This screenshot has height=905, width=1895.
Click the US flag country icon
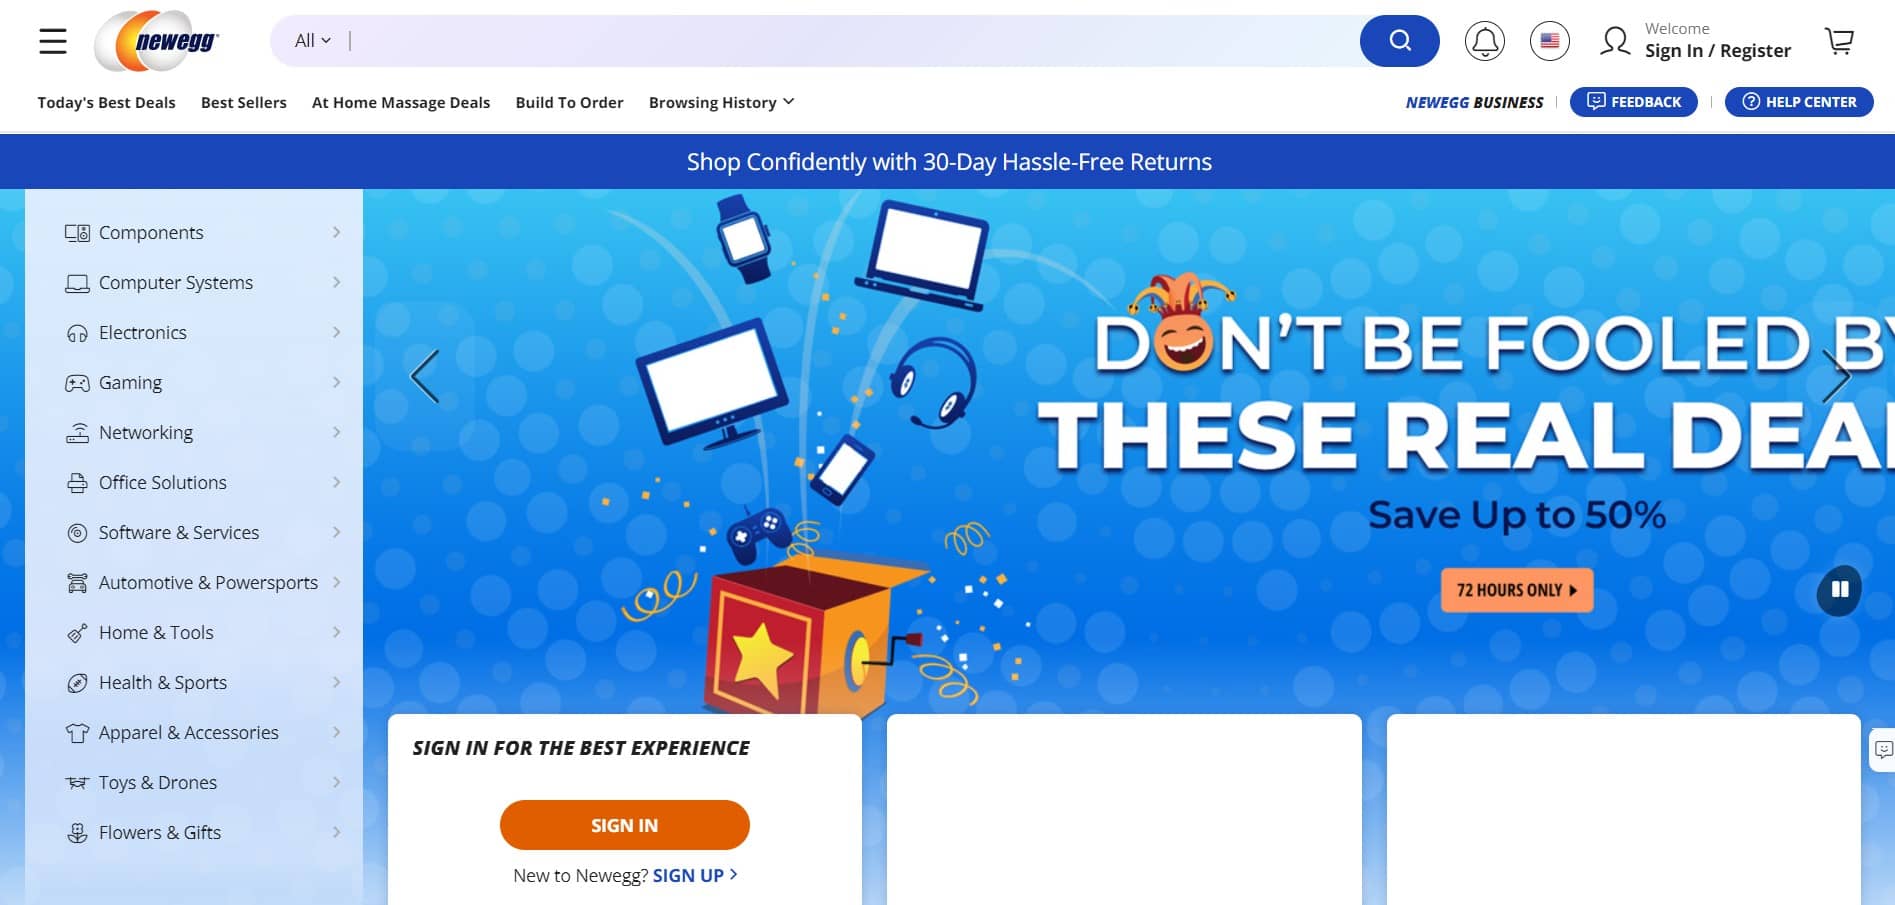tap(1549, 41)
